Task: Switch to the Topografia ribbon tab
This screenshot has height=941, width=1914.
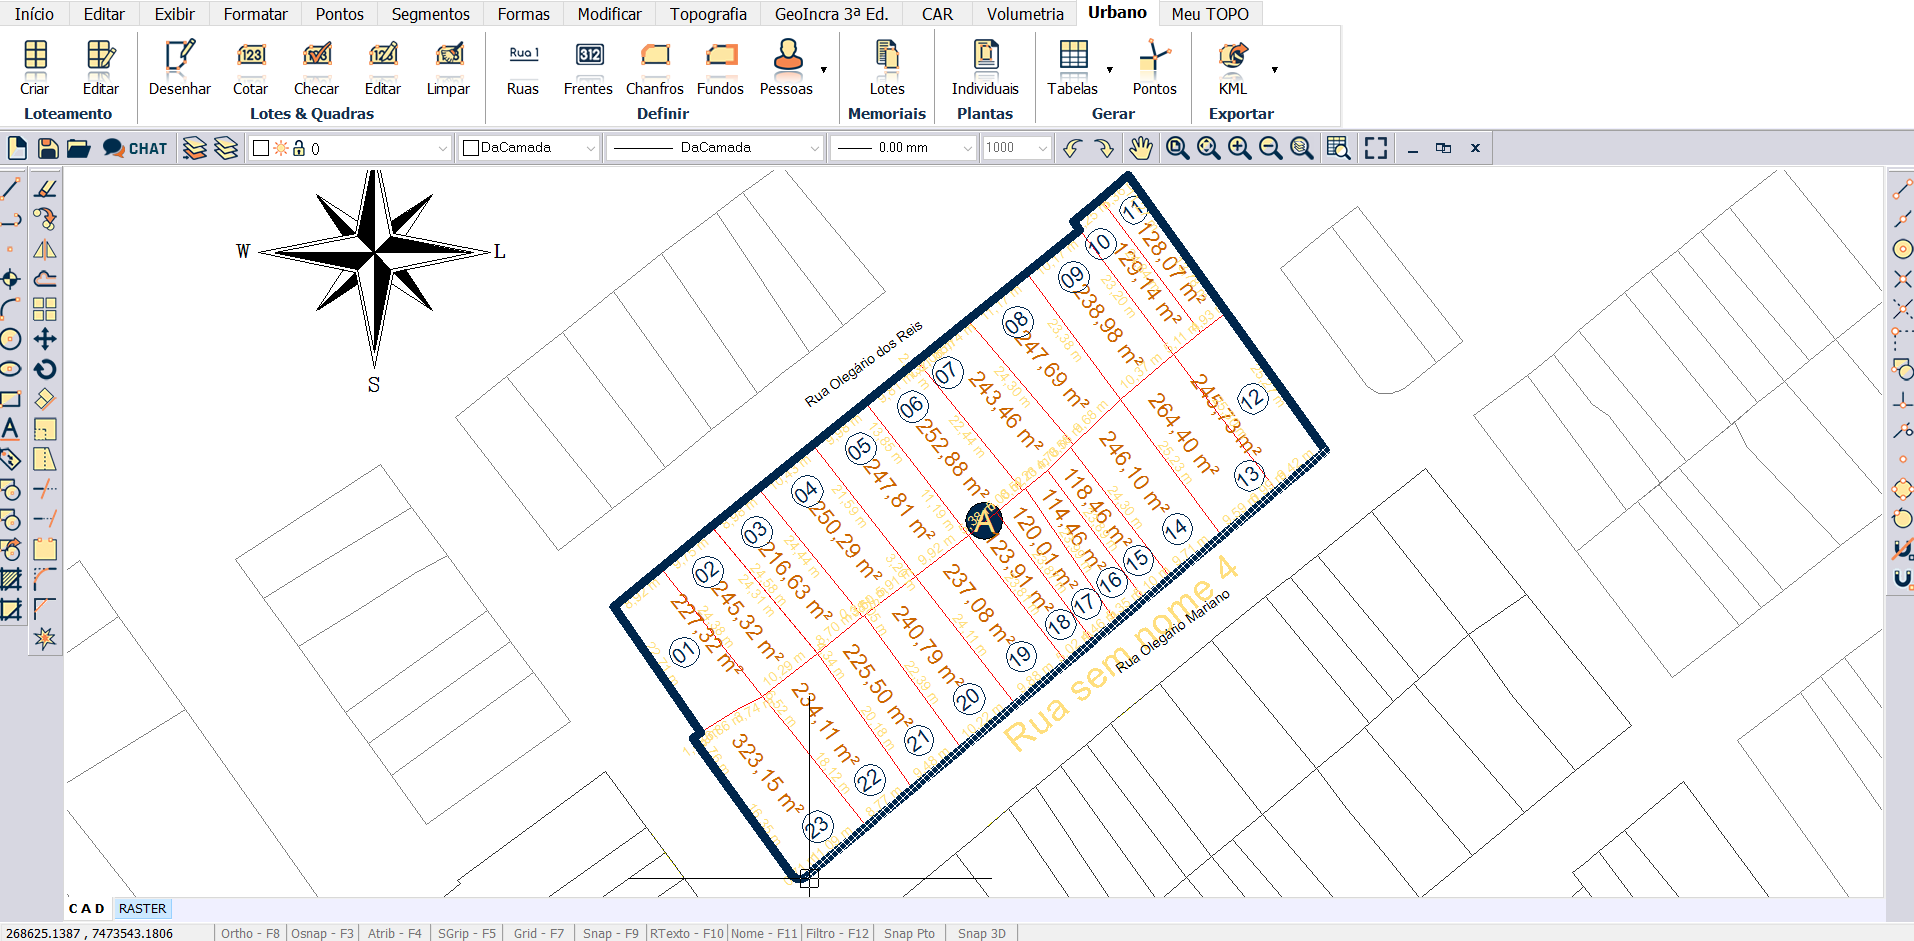Action: (708, 14)
